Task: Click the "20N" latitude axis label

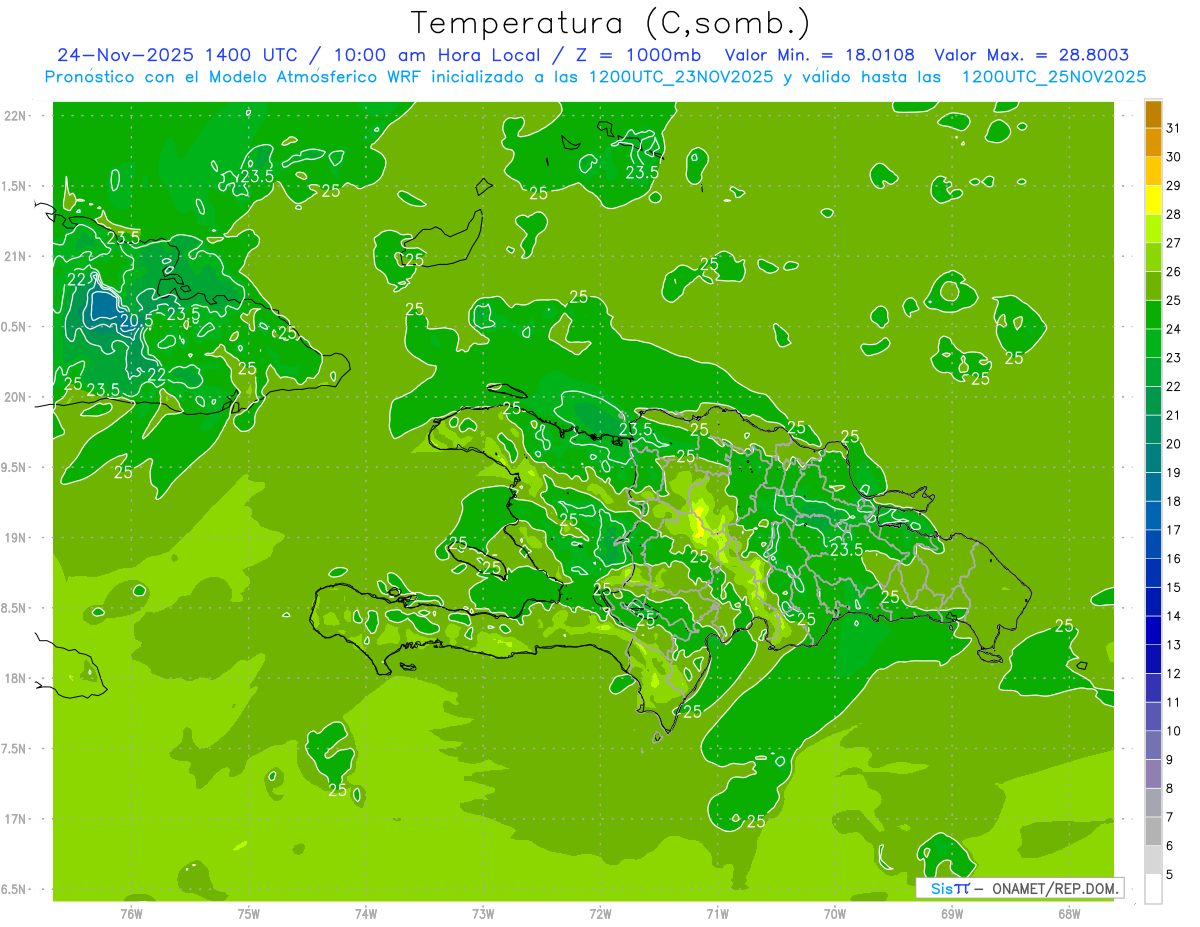Action: (x=16, y=397)
